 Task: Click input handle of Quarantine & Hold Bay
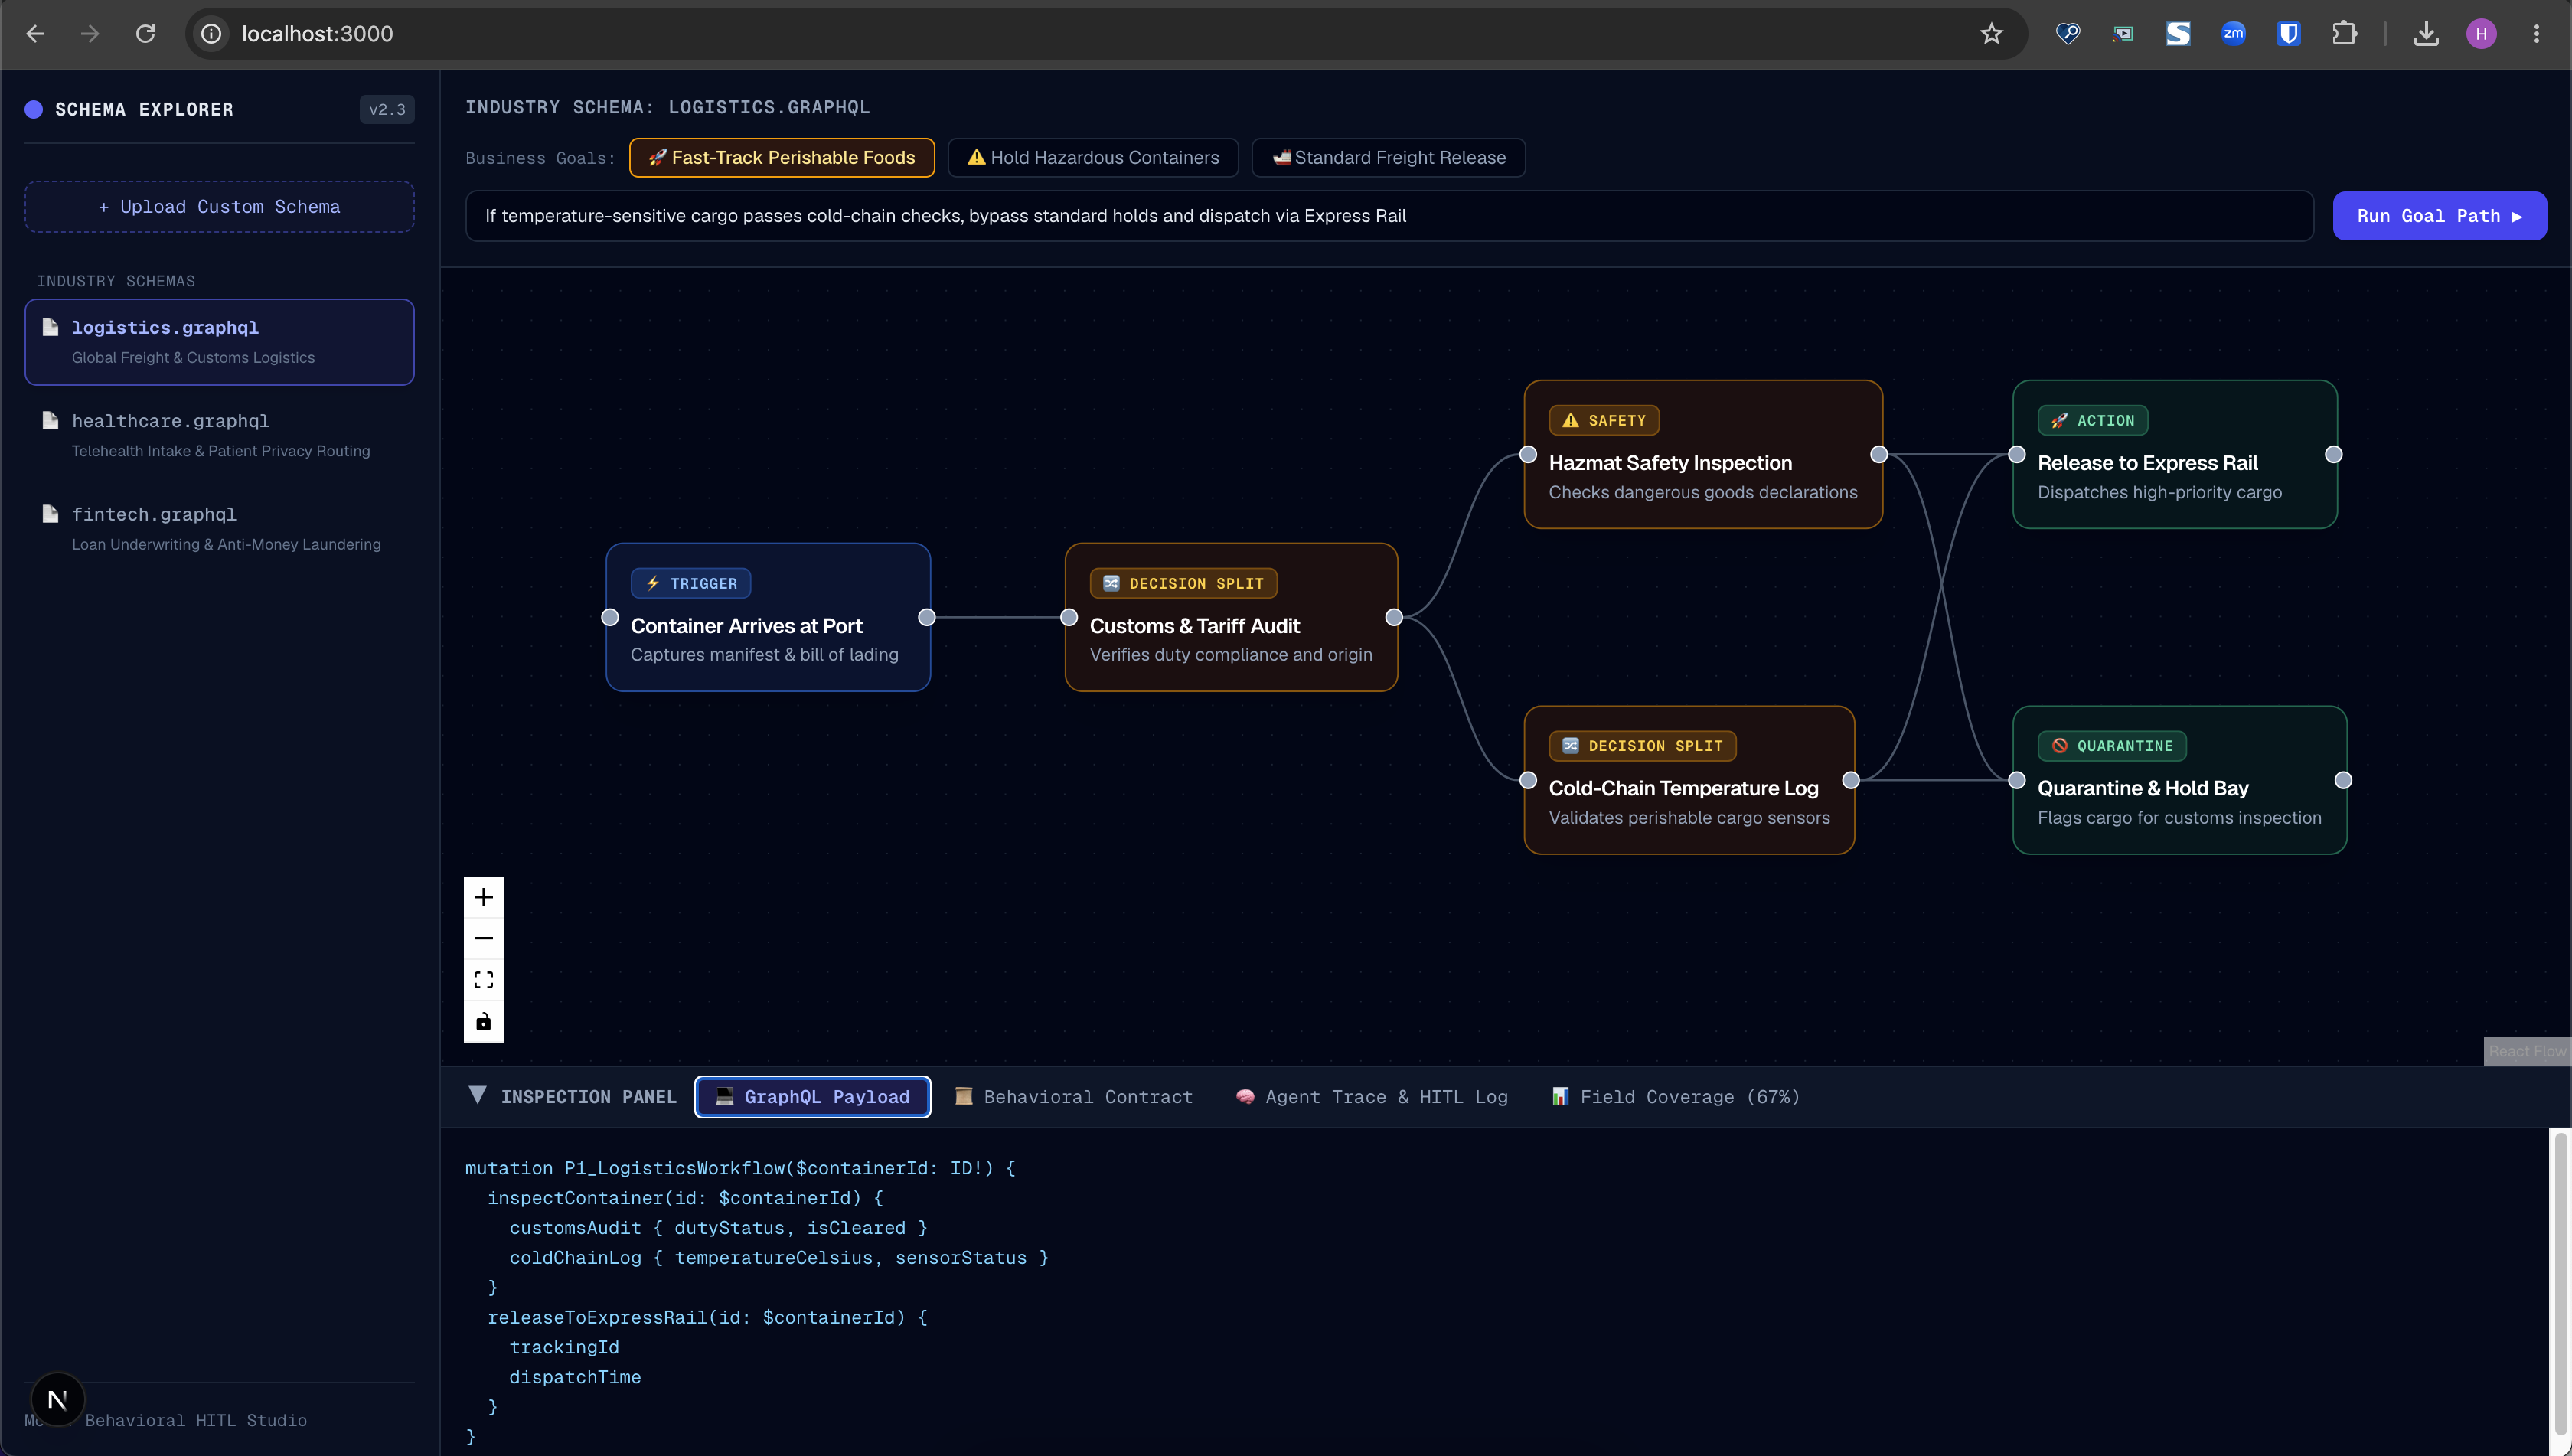(2017, 780)
